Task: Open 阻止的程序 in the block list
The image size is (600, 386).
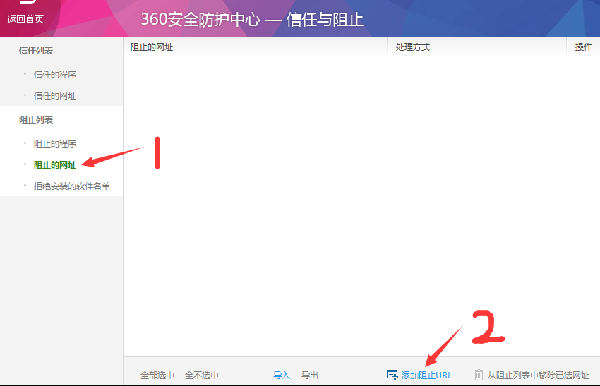Action: (55, 144)
